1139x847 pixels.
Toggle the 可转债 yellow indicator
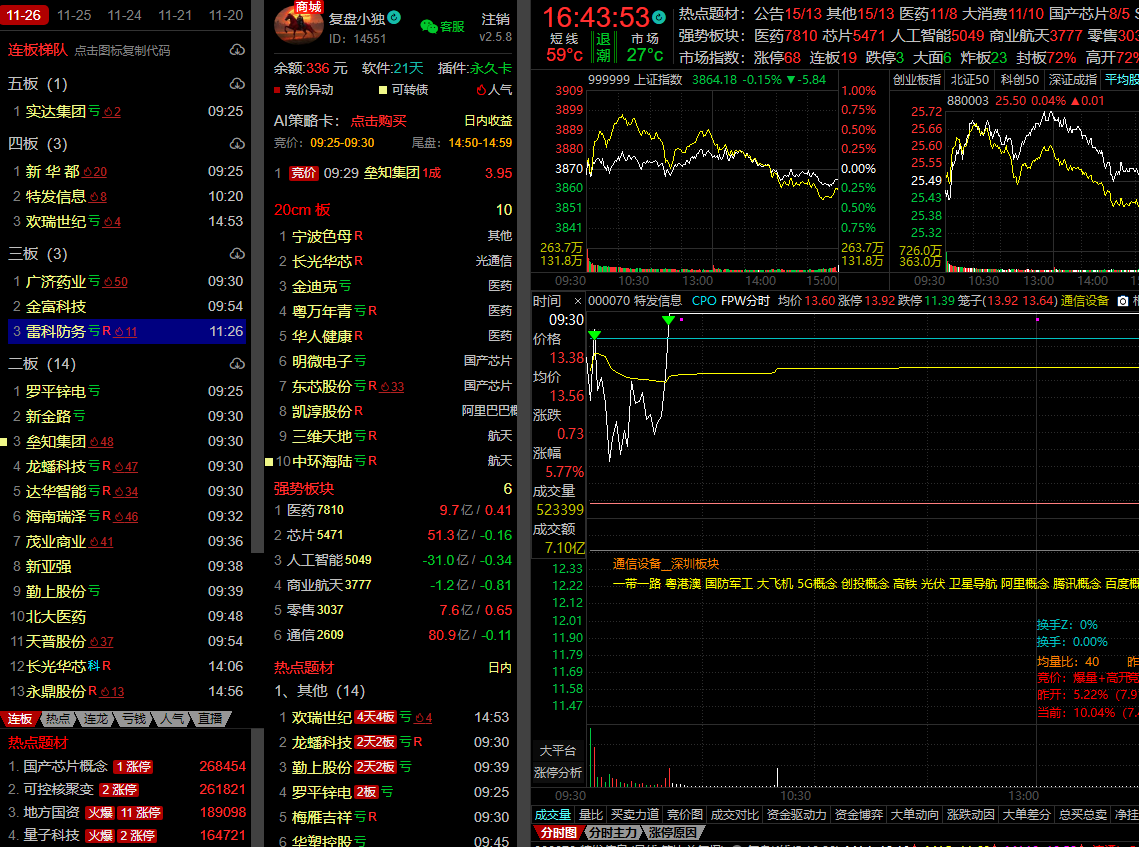tap(382, 90)
